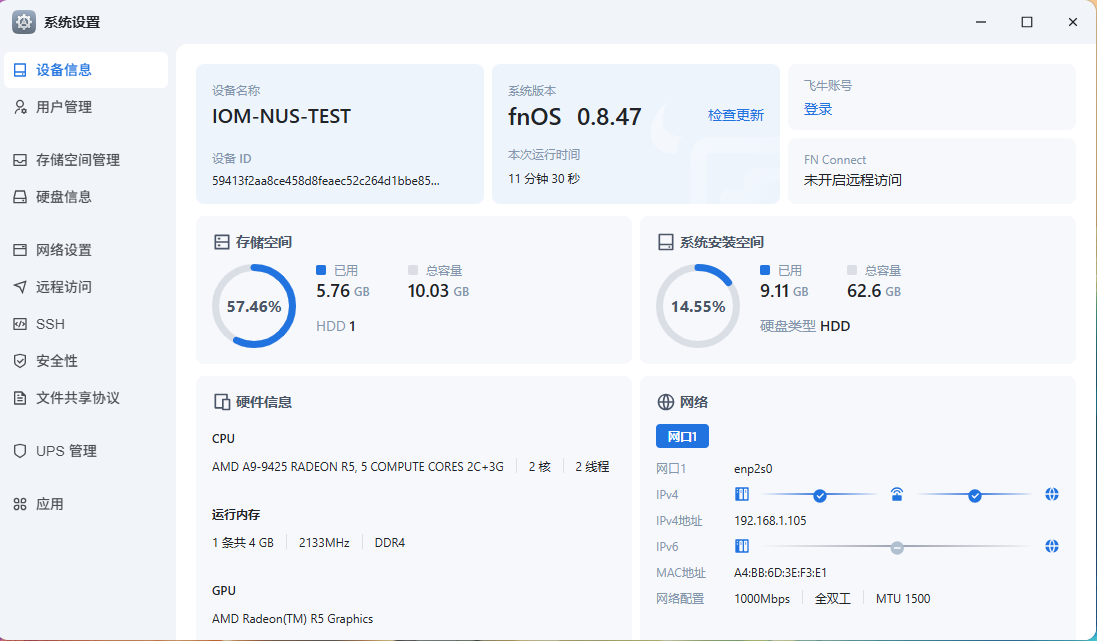
Task: Open 用户管理 in the sidebar
Action: (86, 107)
